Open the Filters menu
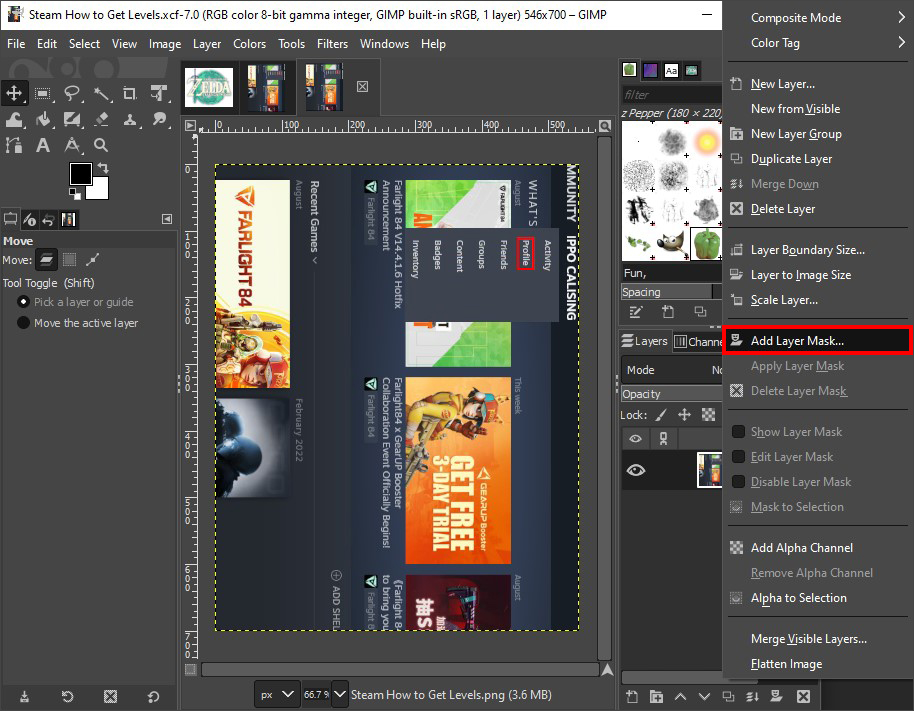 click(332, 44)
